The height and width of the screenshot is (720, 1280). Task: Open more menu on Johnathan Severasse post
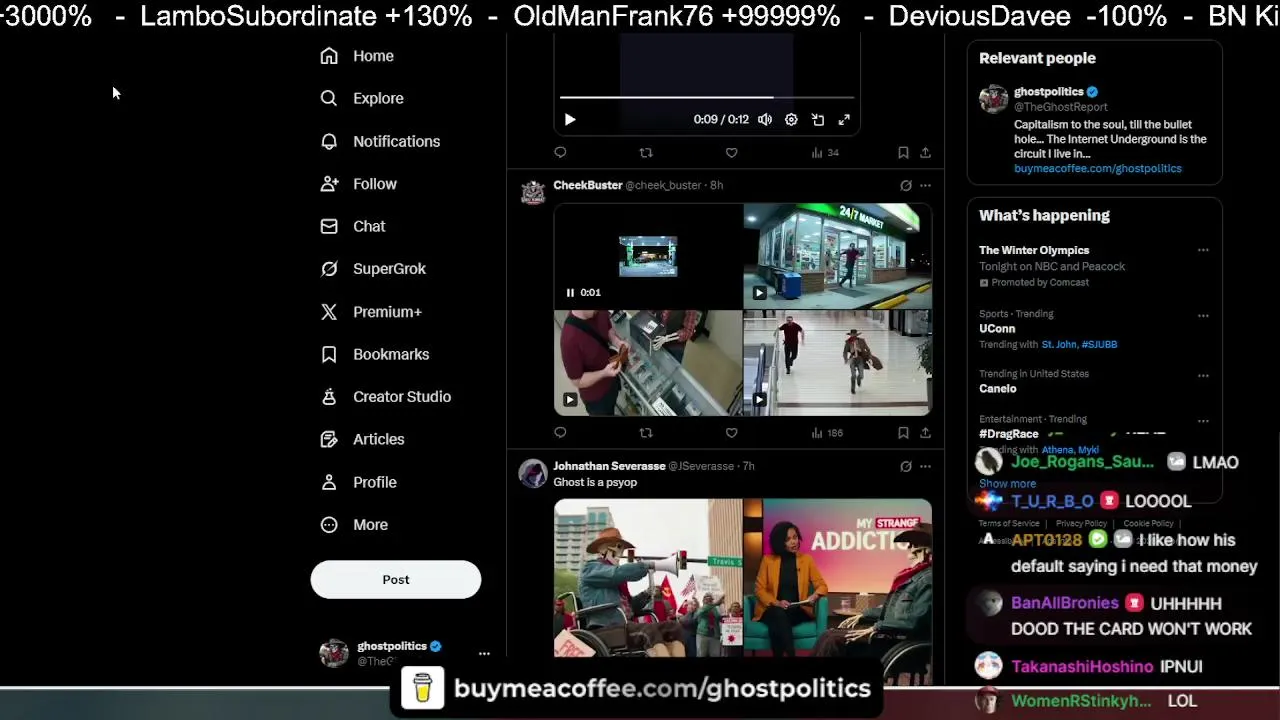(x=925, y=466)
